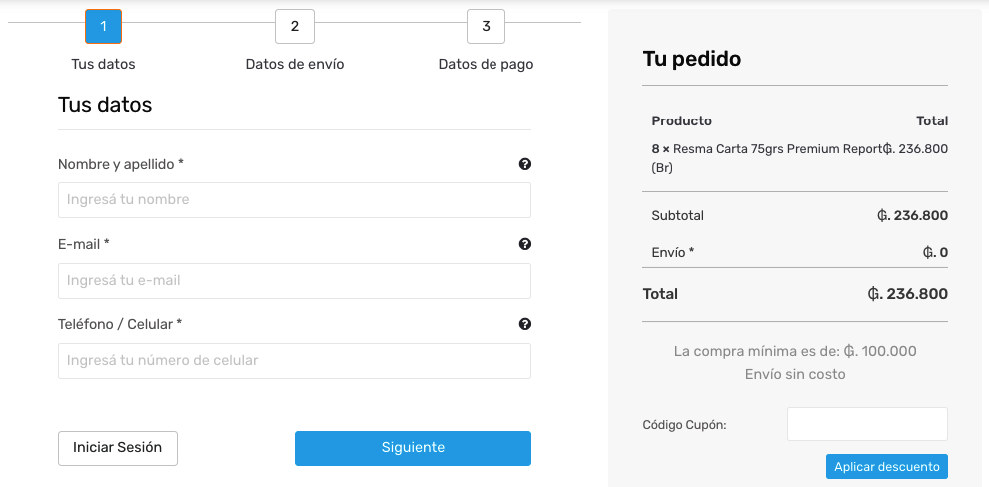This screenshot has height=487, width=989.
Task: Click the Aplicar descuento button
Action: pyautogui.click(x=887, y=467)
